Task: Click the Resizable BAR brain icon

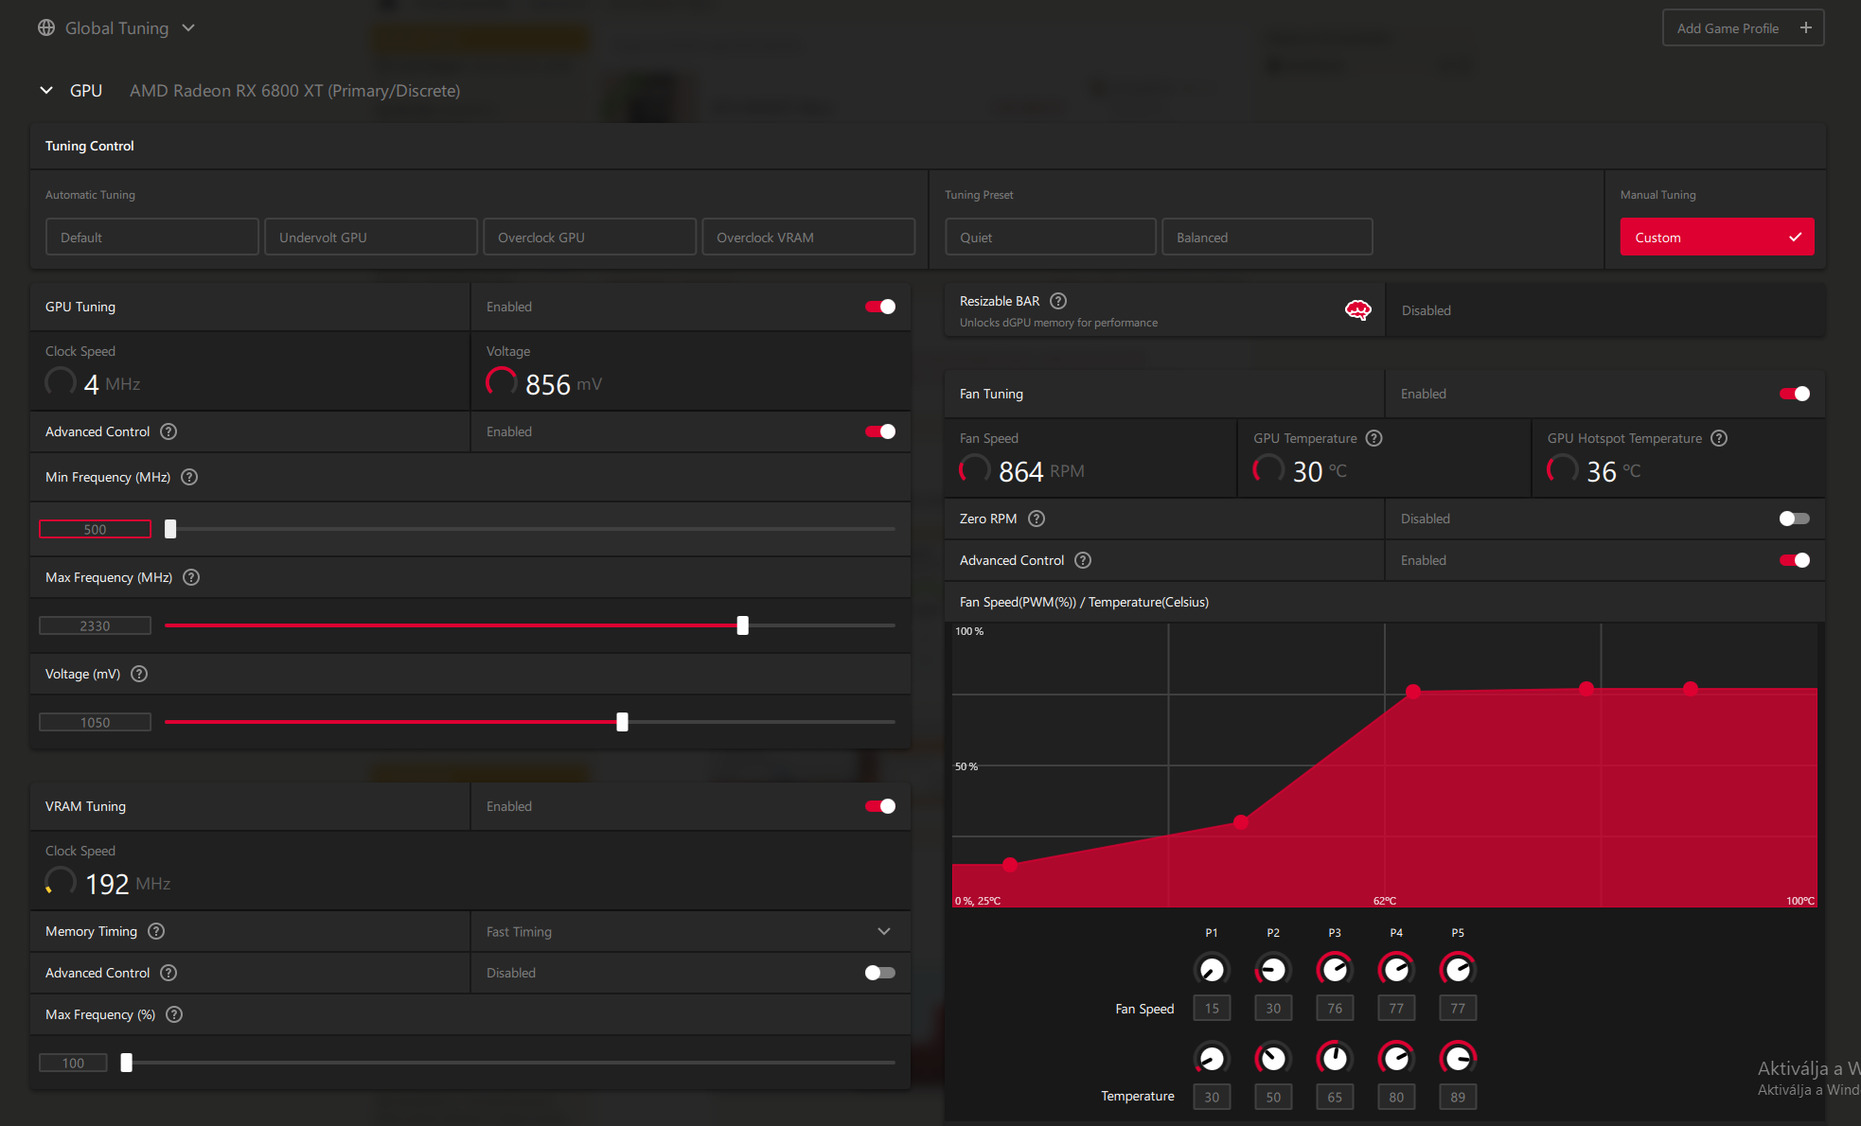Action: 1357,310
